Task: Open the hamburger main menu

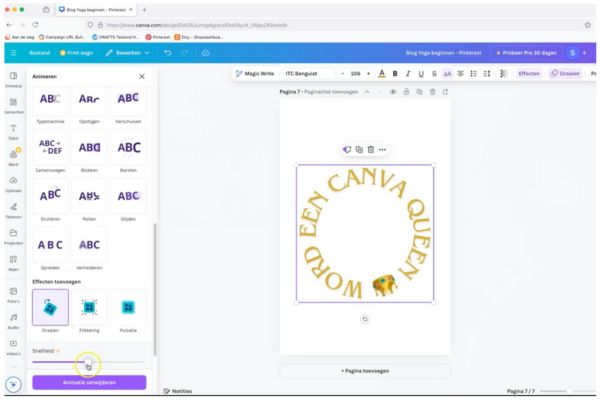Action: pyautogui.click(x=13, y=53)
